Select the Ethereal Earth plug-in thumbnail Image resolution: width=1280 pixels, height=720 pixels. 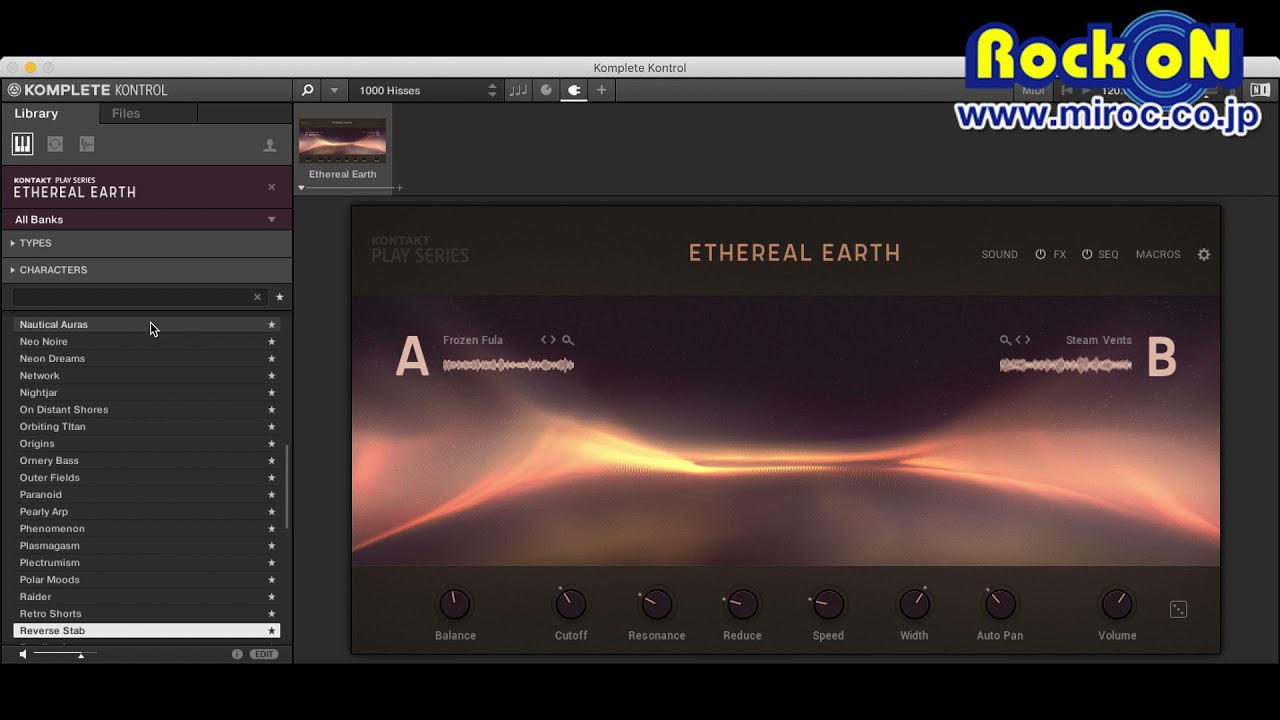[x=342, y=140]
